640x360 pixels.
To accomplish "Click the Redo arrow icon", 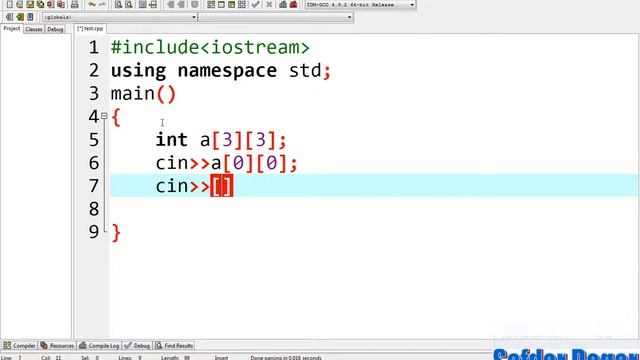I will pyautogui.click(x=102, y=4).
